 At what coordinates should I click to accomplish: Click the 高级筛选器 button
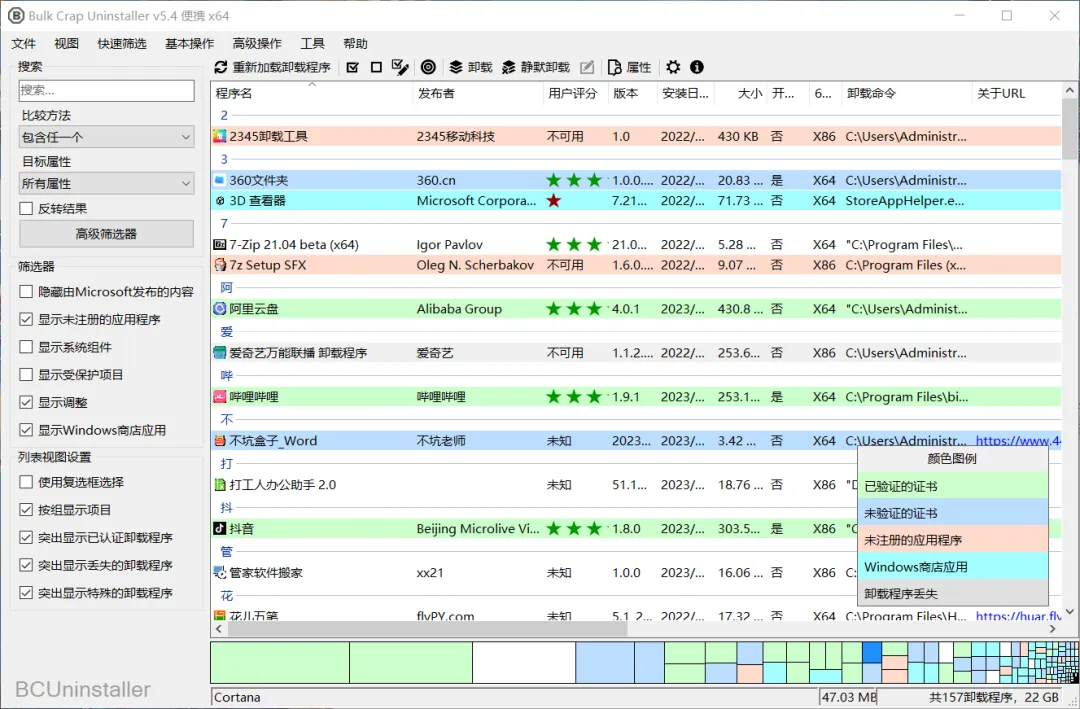[x=107, y=234]
